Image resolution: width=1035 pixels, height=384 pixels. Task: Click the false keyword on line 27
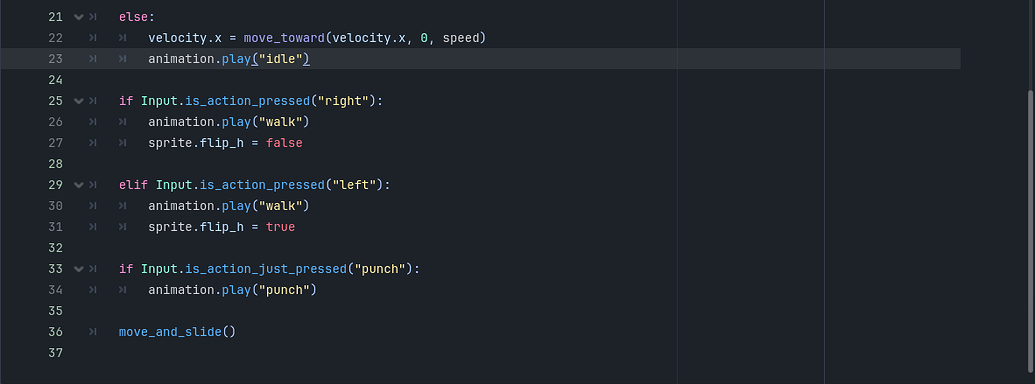[284, 143]
